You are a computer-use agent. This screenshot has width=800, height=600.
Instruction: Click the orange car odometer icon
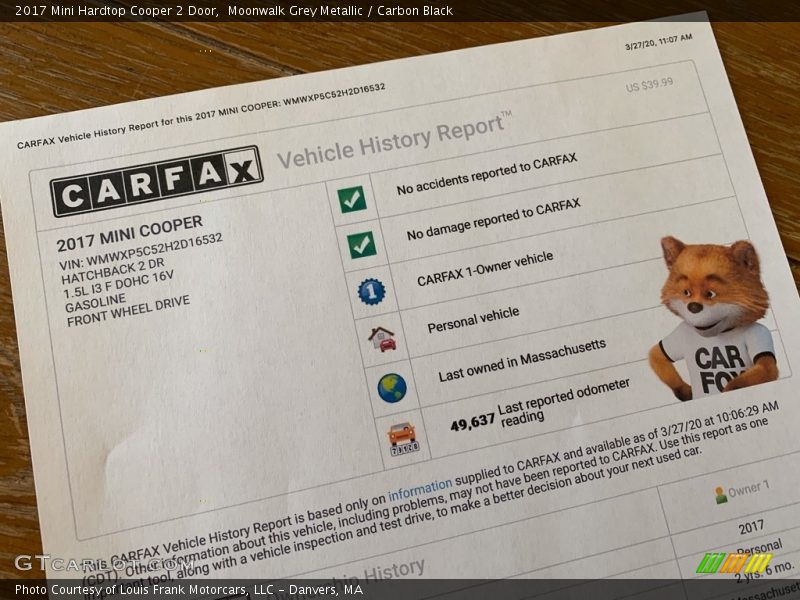click(x=402, y=437)
